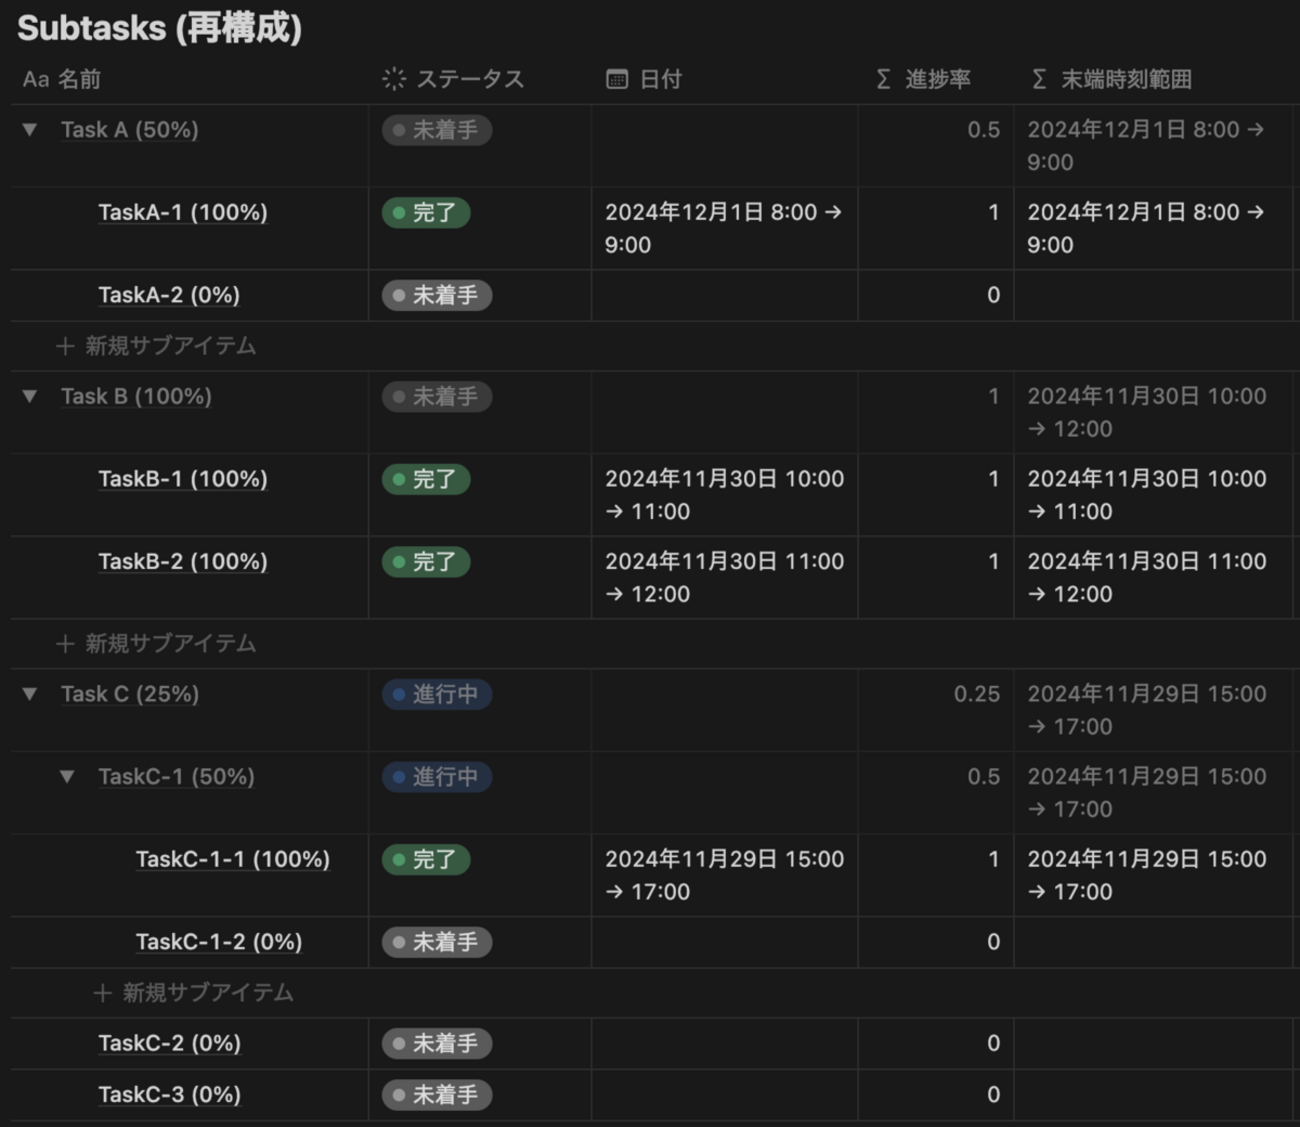1300x1127 pixels.
Task: Edit the TaskB-1 date cell
Action: (723, 495)
